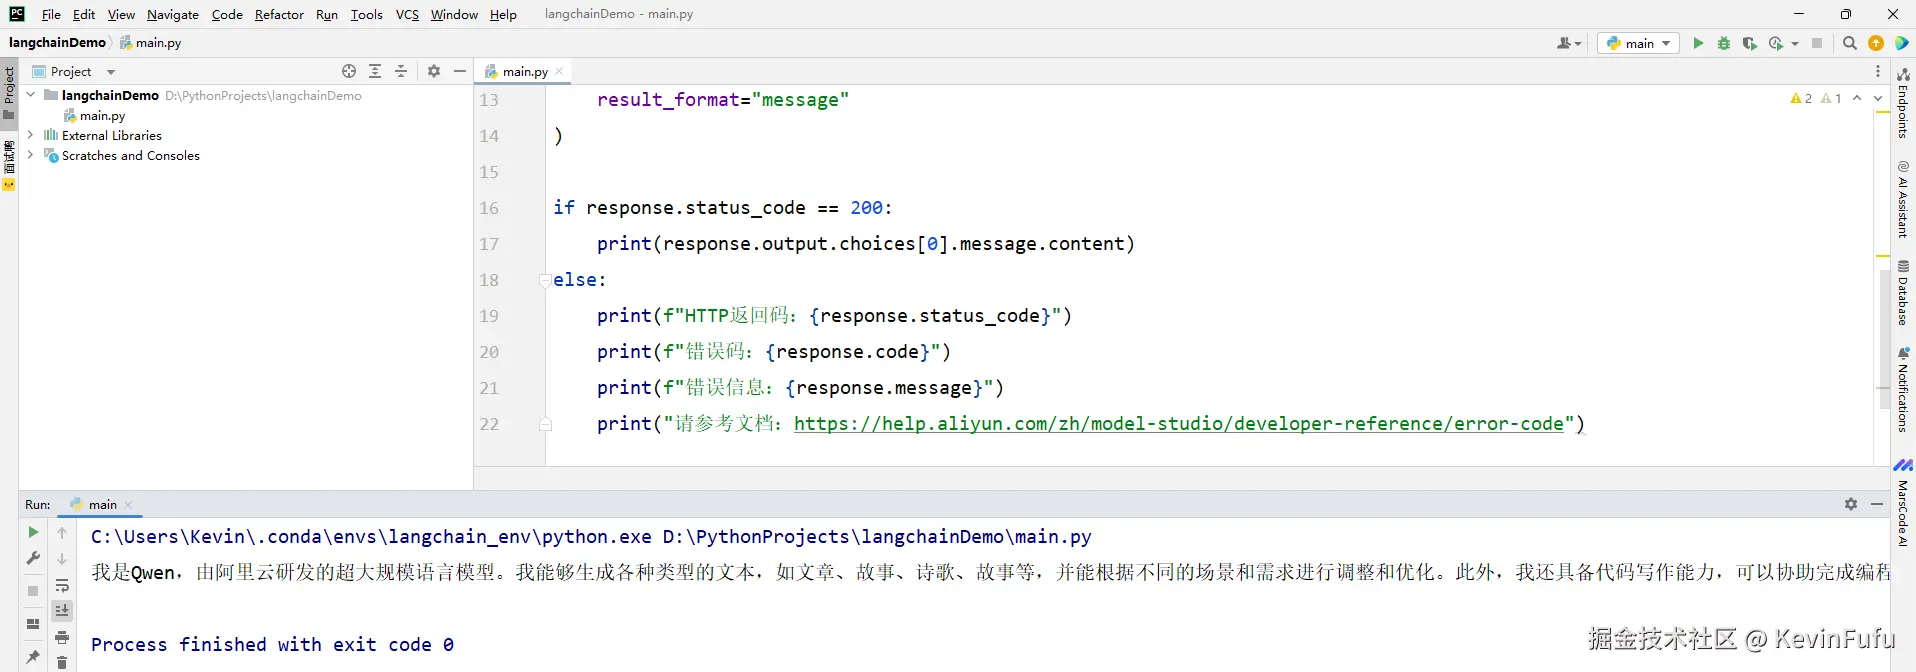Click the grey Stop button in main toolbar
Image resolution: width=1916 pixels, height=672 pixels.
[x=1817, y=43]
